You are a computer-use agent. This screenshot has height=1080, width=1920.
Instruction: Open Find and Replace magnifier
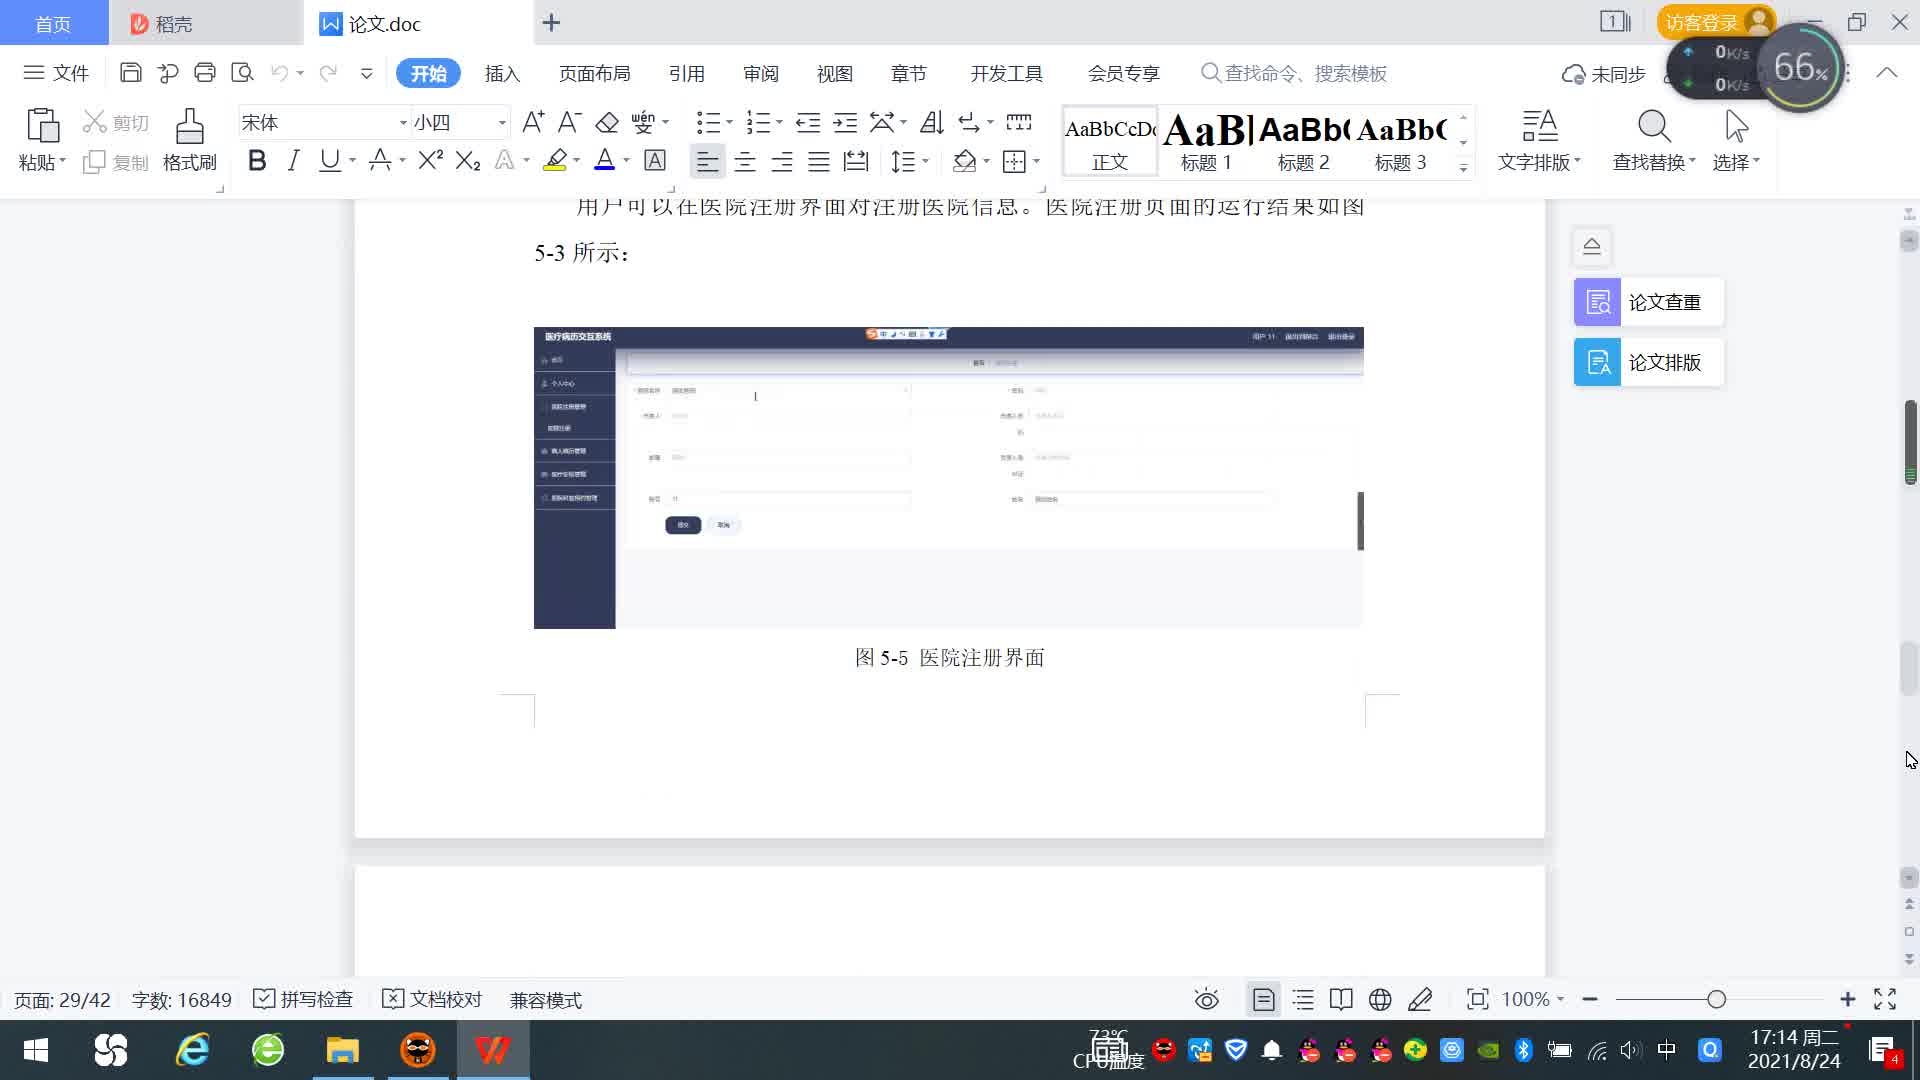point(1654,140)
